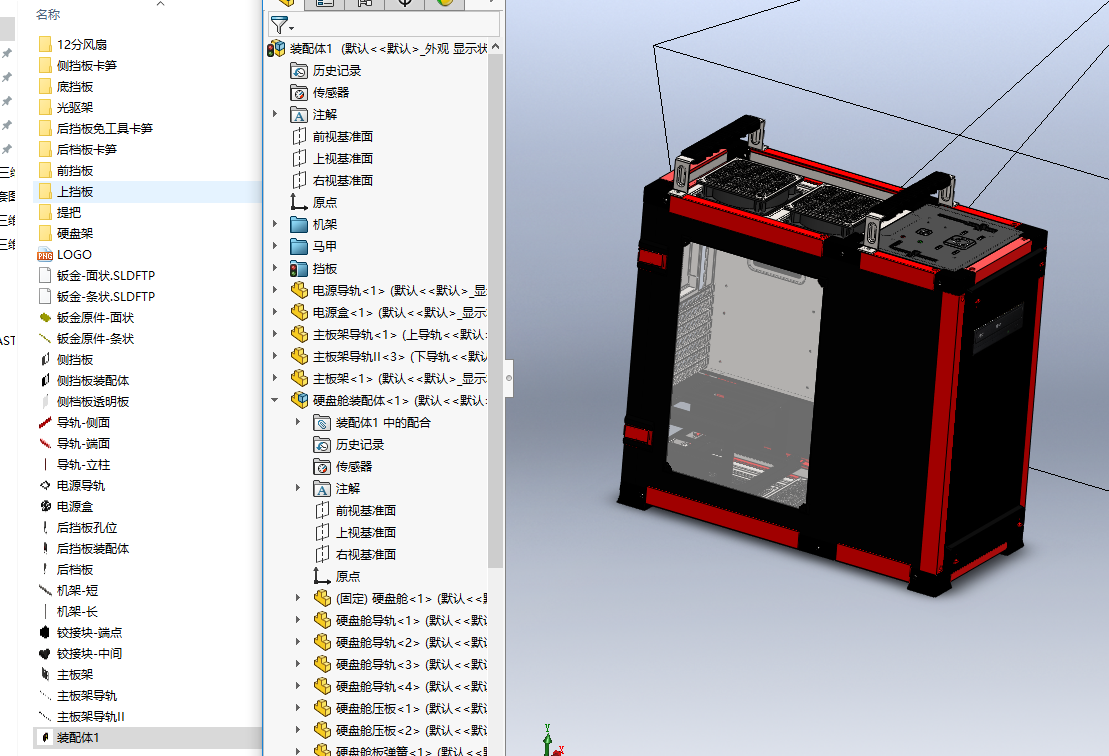Select the 12分风扇 folder name in Explorer
1109x756 pixels.
[82, 45]
